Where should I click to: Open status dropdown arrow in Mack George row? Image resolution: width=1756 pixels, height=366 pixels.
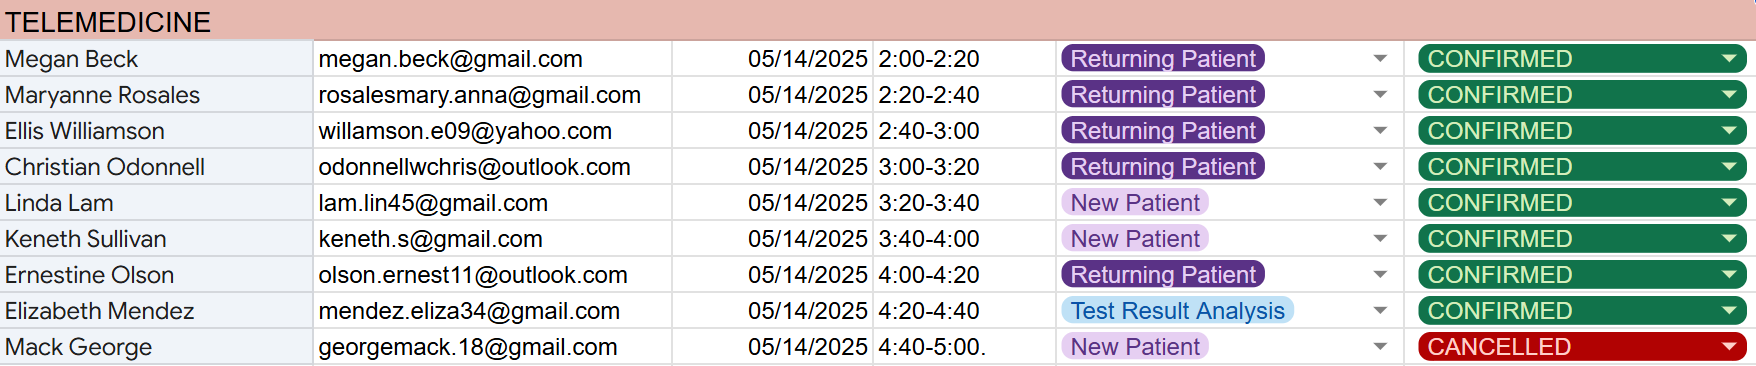tap(1729, 347)
